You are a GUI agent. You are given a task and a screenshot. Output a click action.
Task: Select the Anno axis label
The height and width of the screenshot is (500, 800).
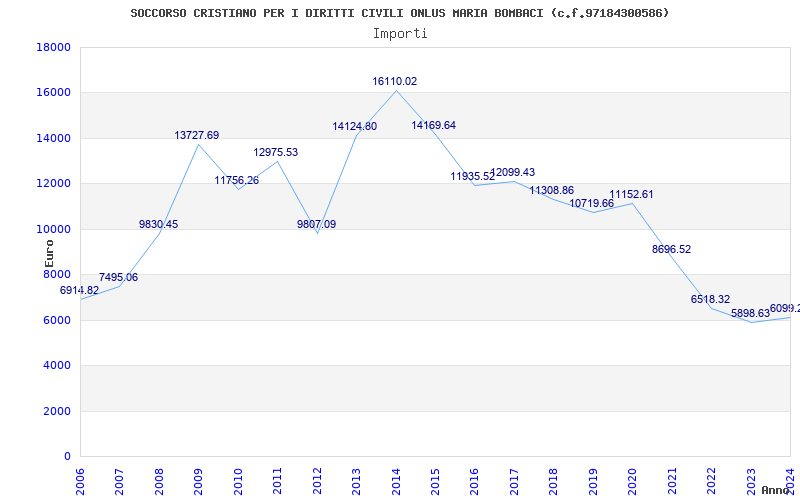pyautogui.click(x=776, y=490)
